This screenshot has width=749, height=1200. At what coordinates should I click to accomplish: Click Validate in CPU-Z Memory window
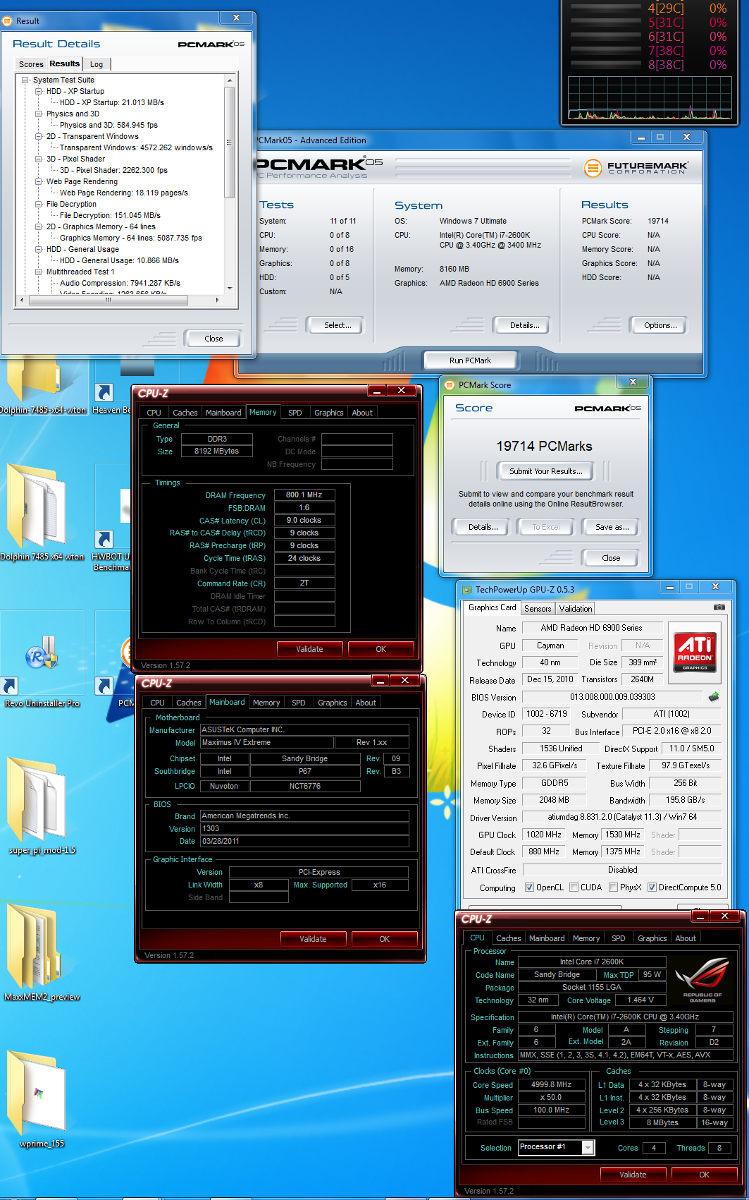click(310, 649)
